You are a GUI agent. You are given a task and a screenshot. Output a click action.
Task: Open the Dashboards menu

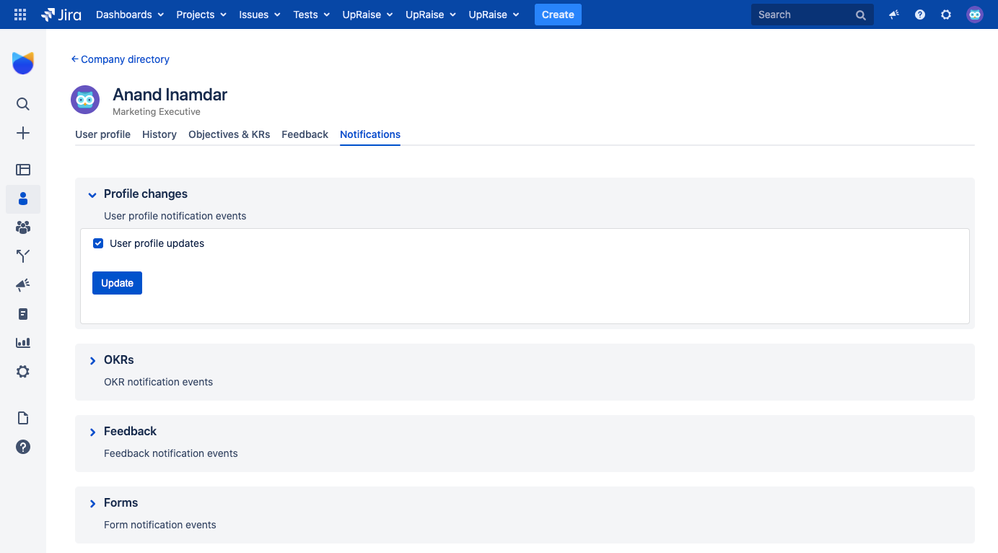click(x=130, y=14)
